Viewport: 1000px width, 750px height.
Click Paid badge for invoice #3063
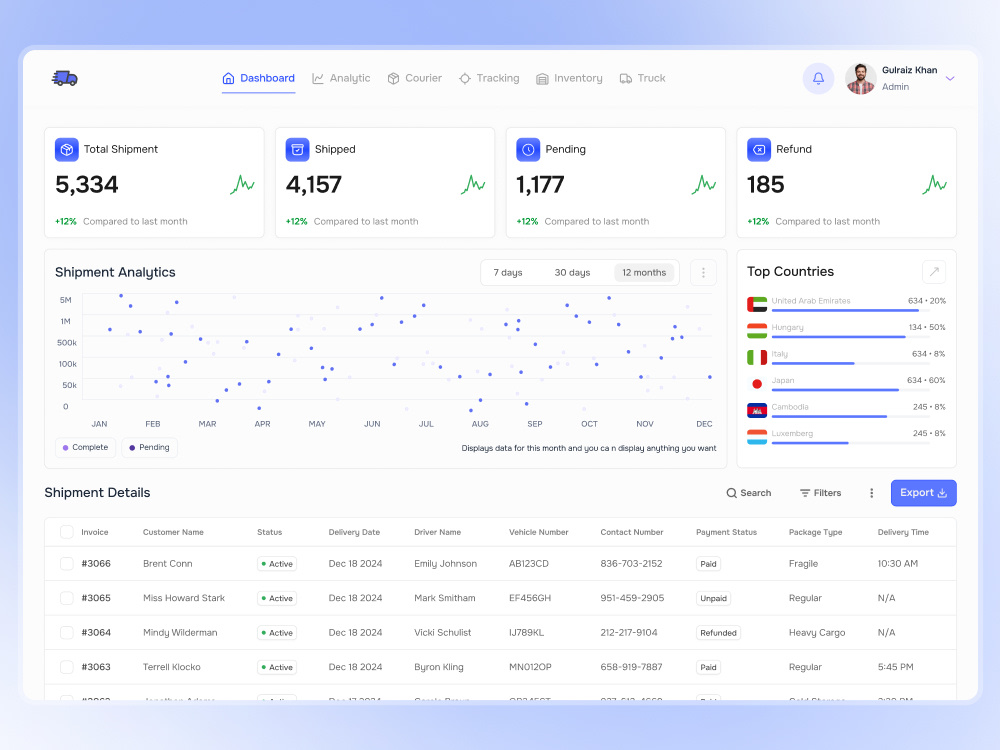point(708,667)
